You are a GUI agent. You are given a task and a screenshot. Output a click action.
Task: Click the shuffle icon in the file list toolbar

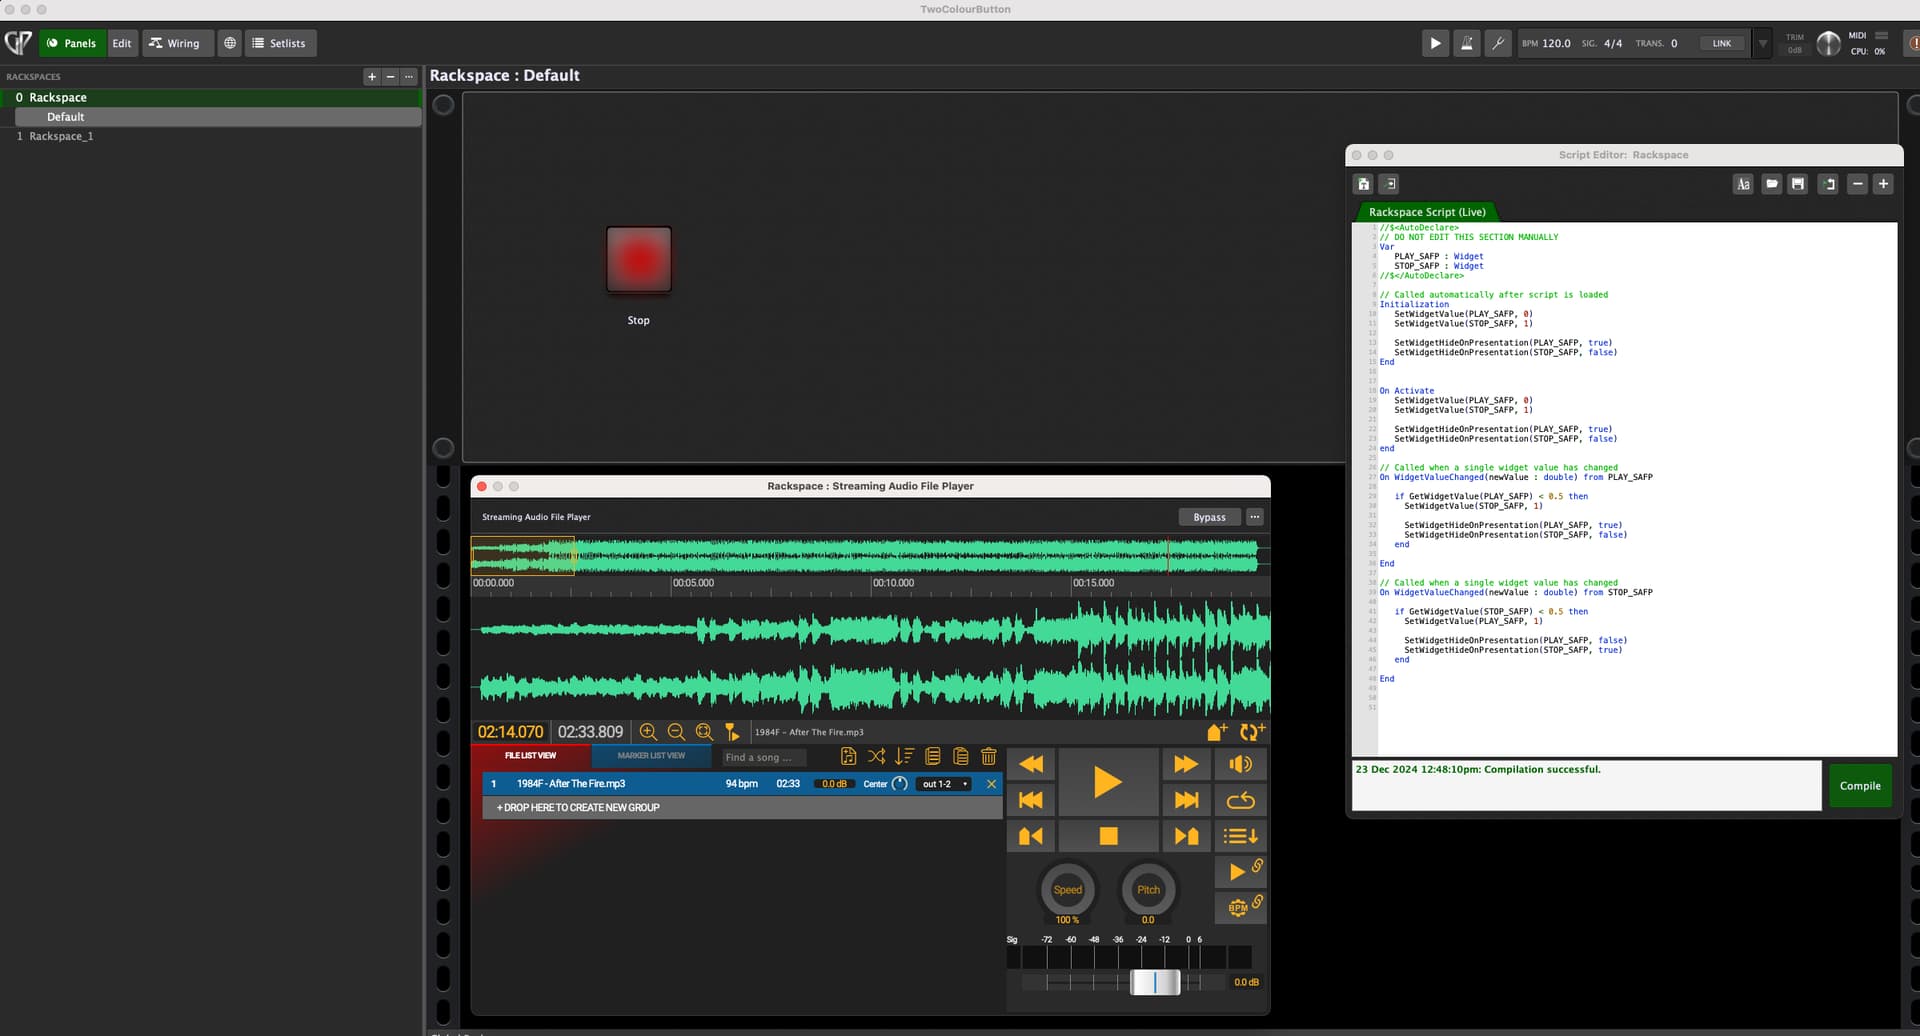click(876, 757)
